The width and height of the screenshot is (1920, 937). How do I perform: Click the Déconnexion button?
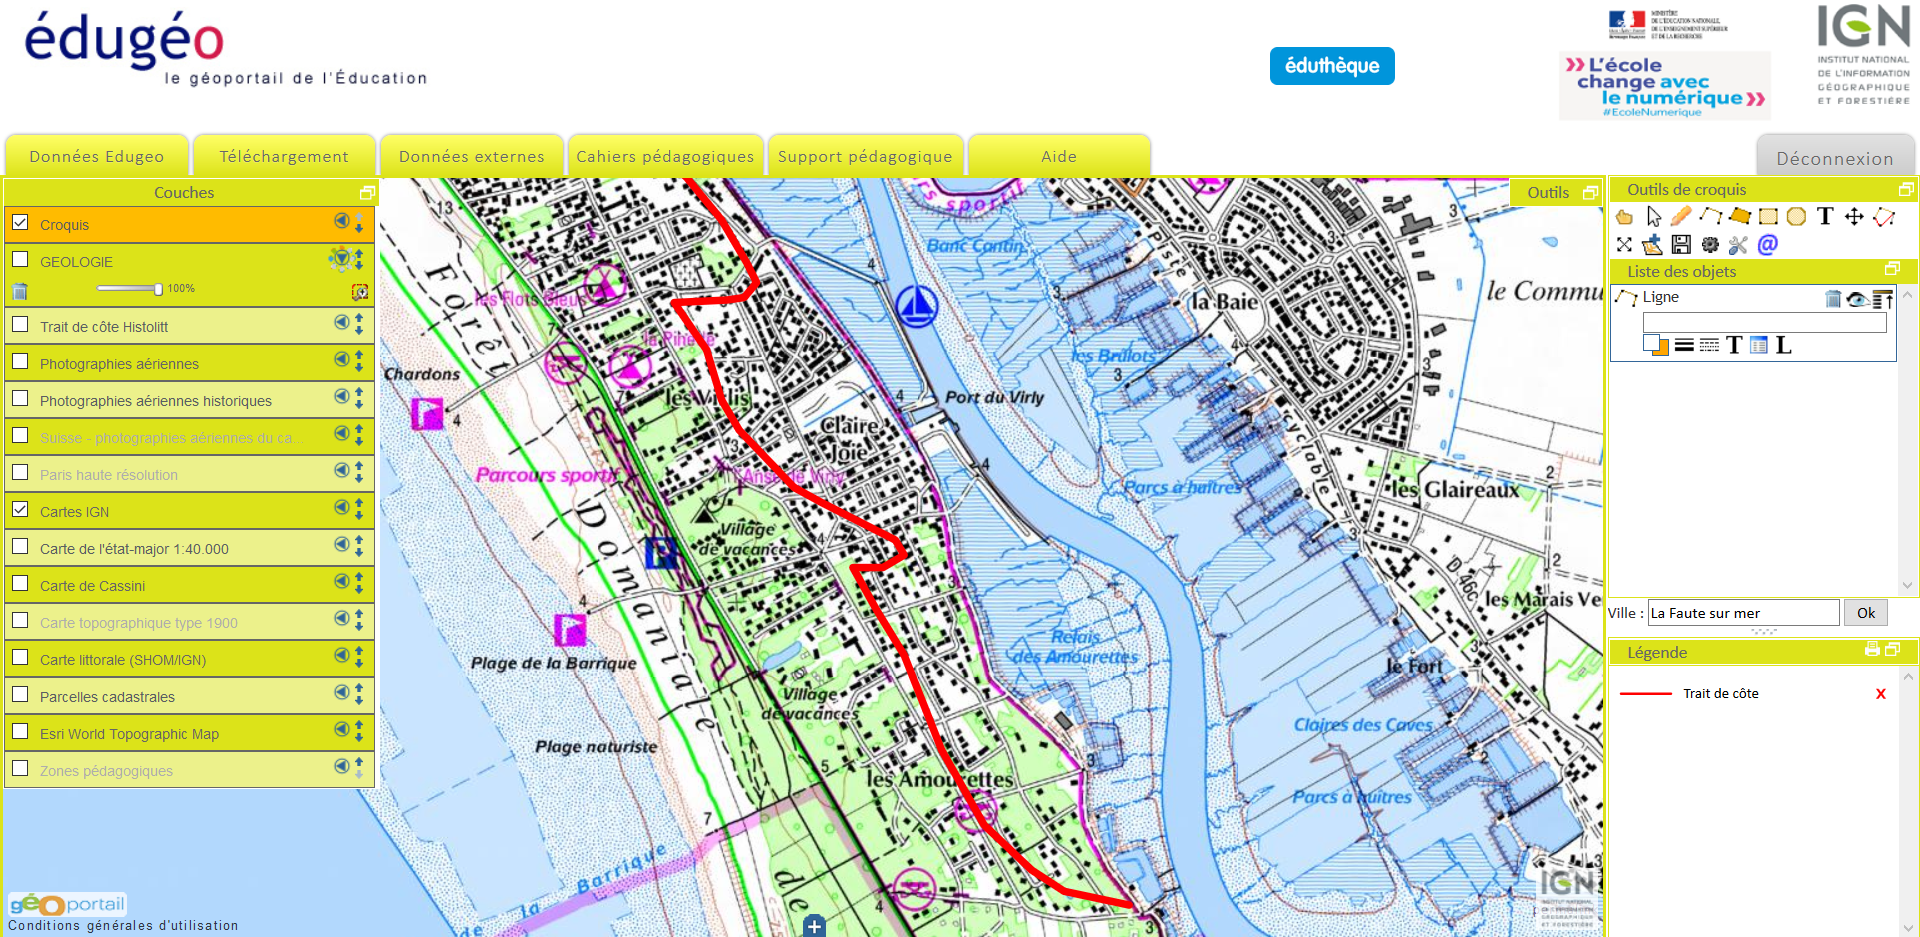1834,158
